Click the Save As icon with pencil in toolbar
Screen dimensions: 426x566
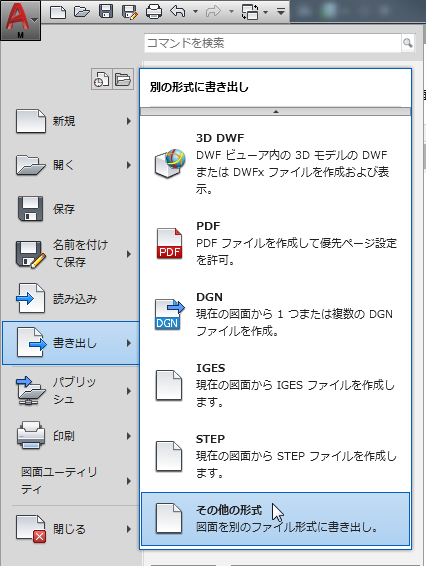point(130,12)
